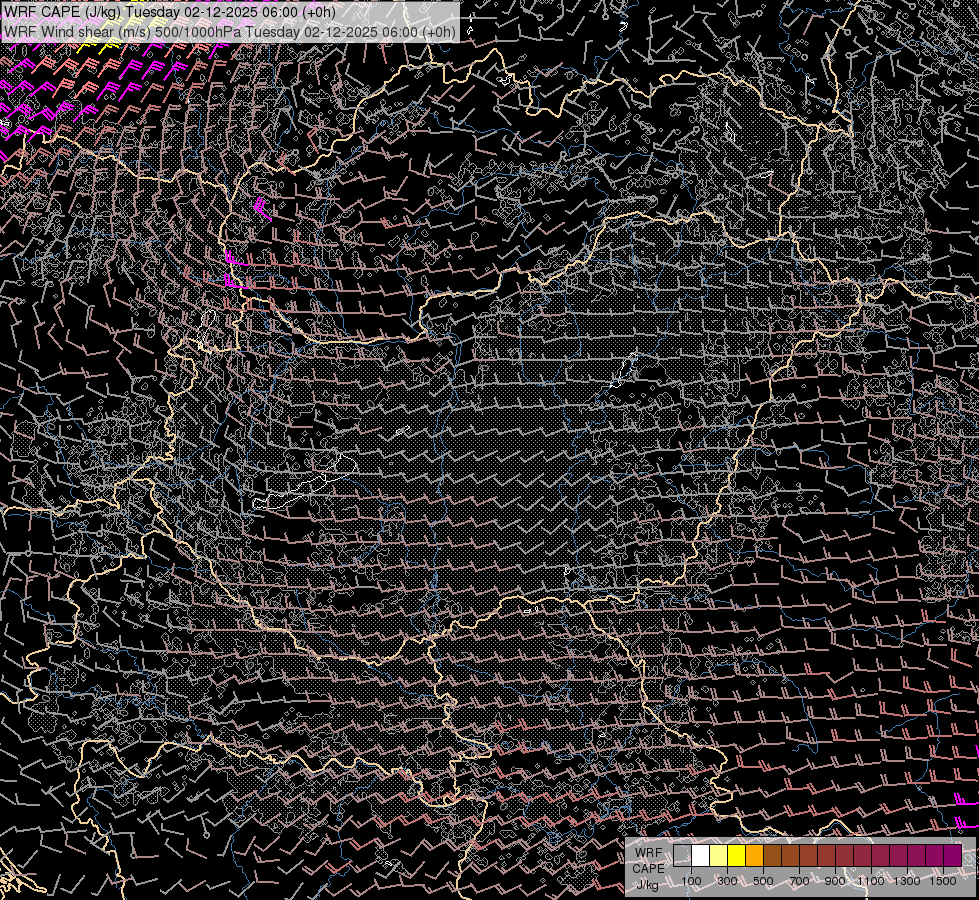Viewport: 979px width, 900px height.
Task: Select the white CAPE legend swatch
Action: tap(701, 856)
